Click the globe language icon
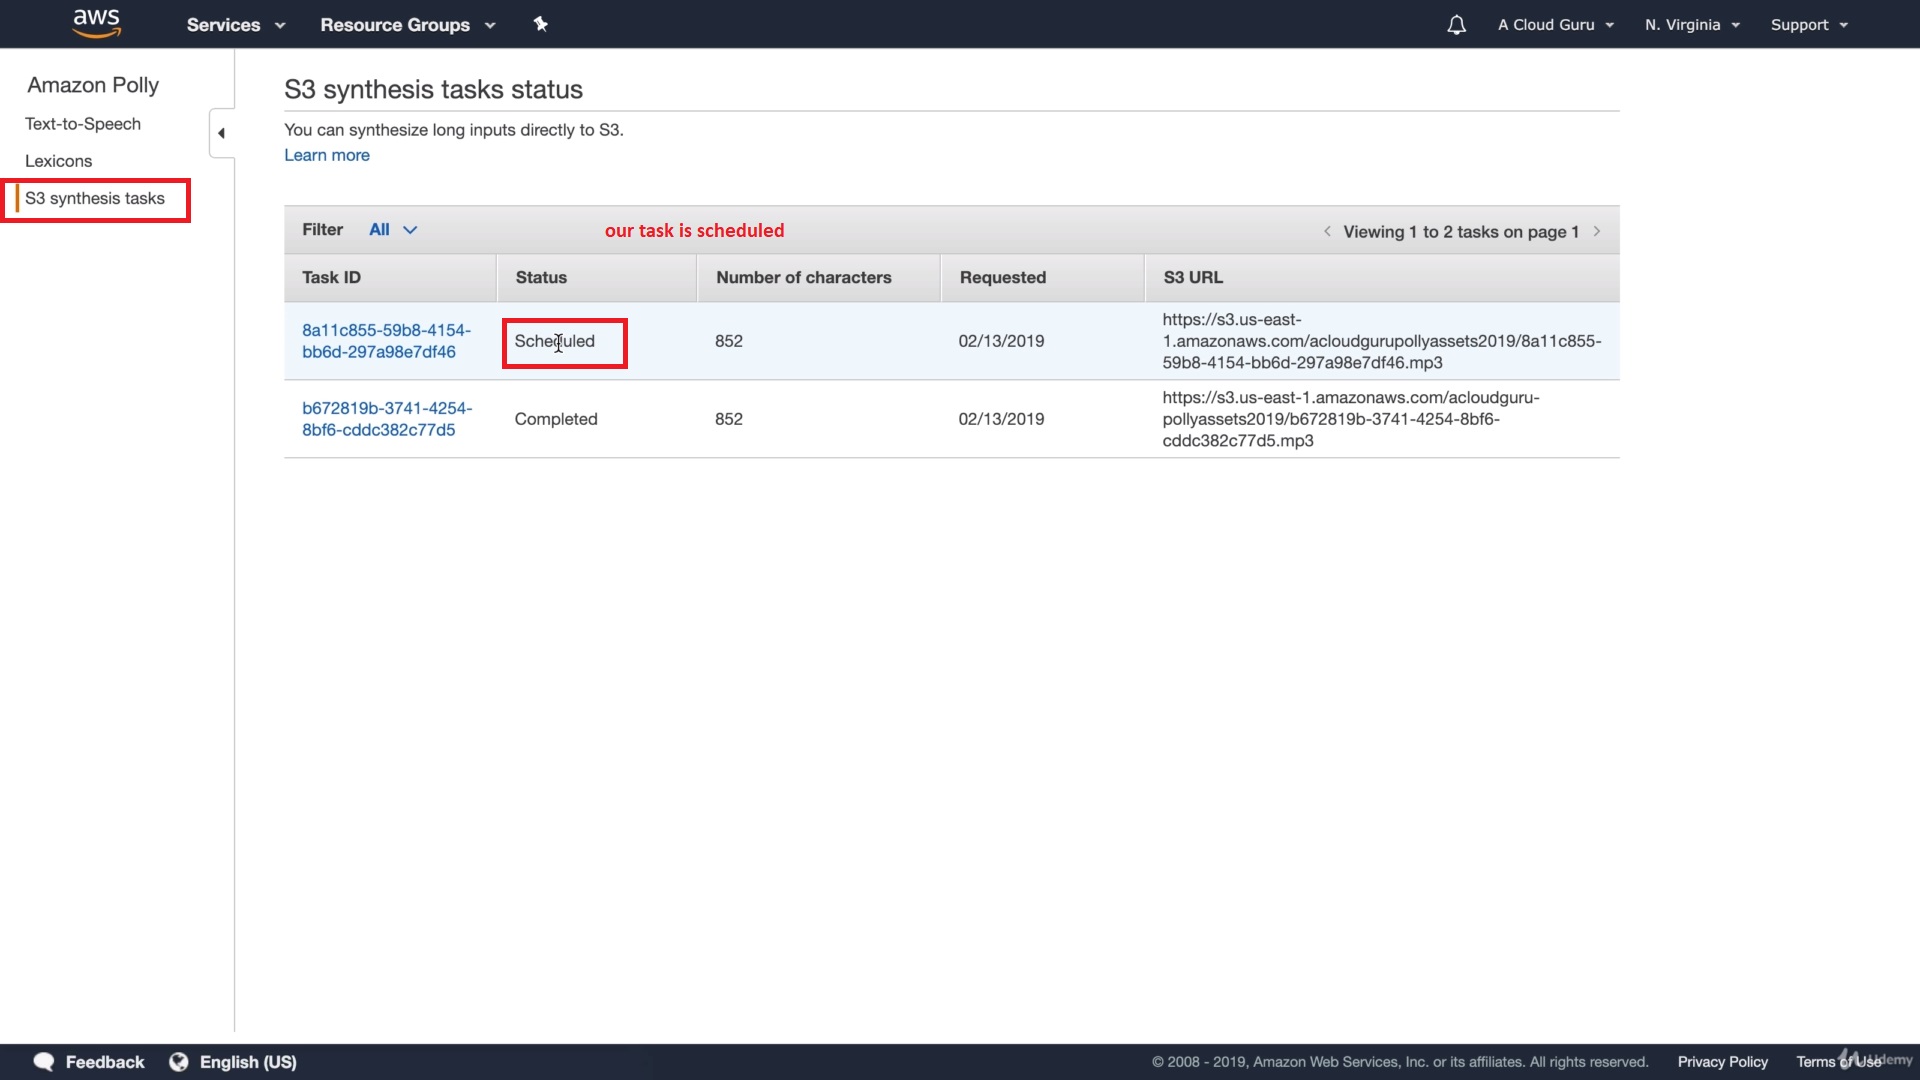Viewport: 1920px width, 1080px height. tap(179, 1062)
